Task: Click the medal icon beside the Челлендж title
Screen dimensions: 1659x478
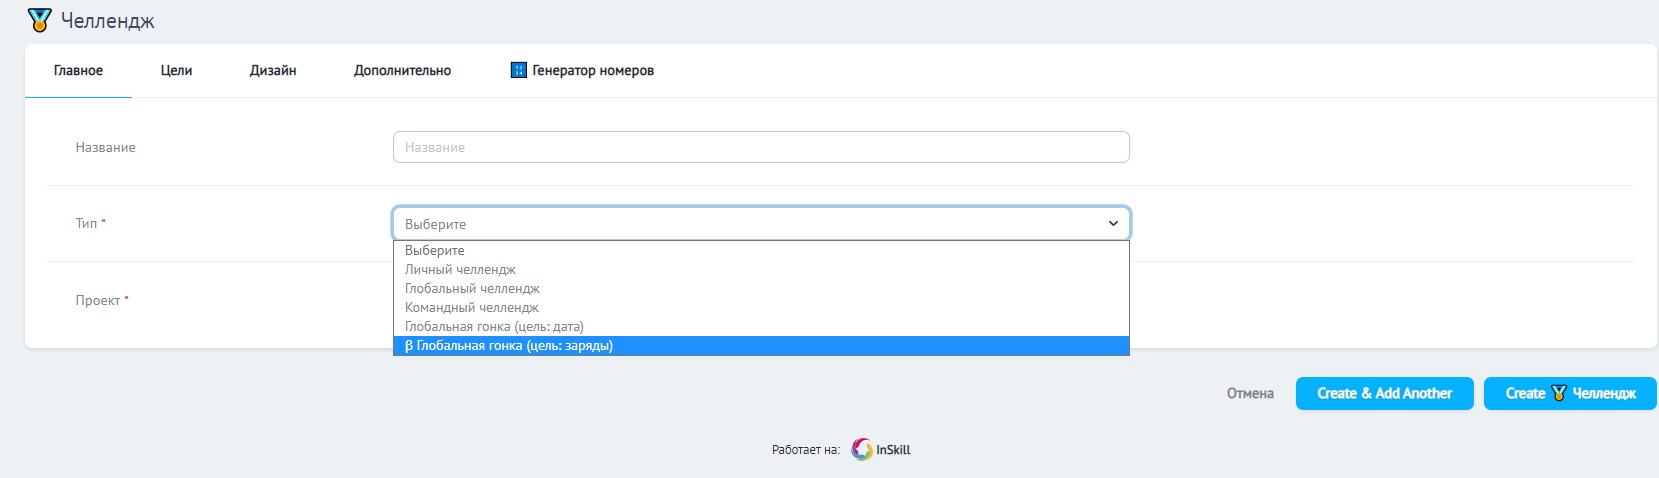Action: pyautogui.click(x=39, y=20)
